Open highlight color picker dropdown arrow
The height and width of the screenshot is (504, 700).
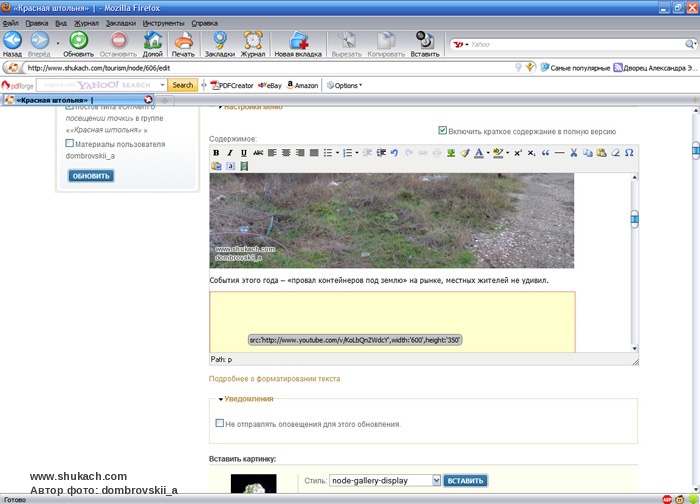508,153
